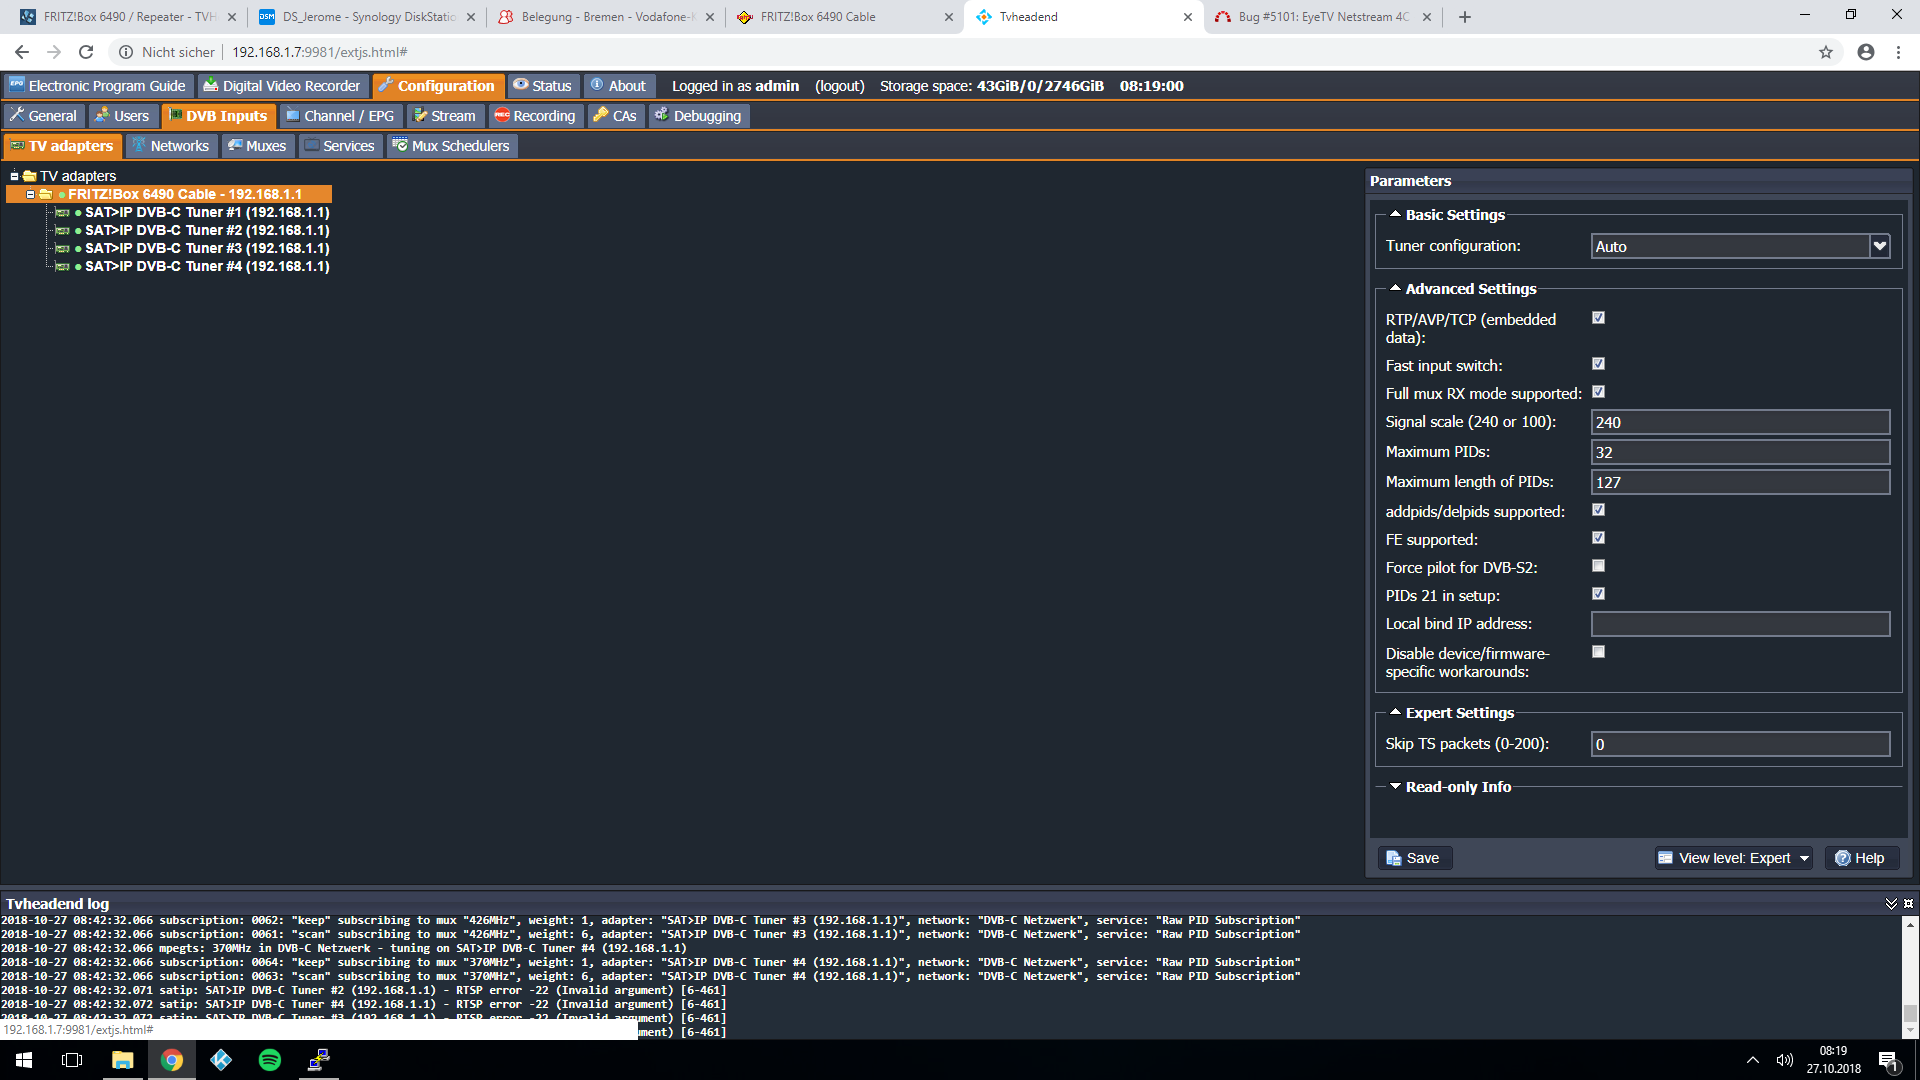Open the View level: Expert menu
Screen dimensions: 1920x1080
1734,858
